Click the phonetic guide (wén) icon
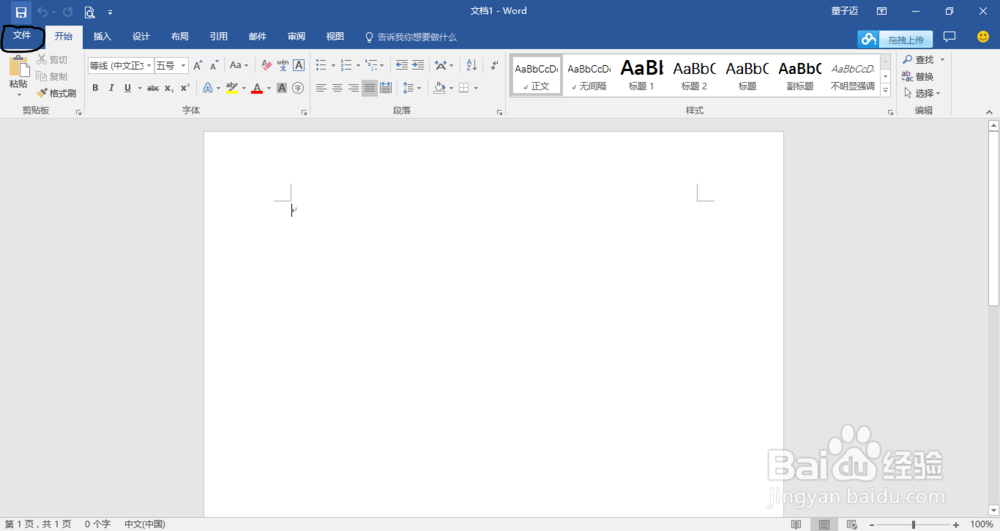 (283, 65)
